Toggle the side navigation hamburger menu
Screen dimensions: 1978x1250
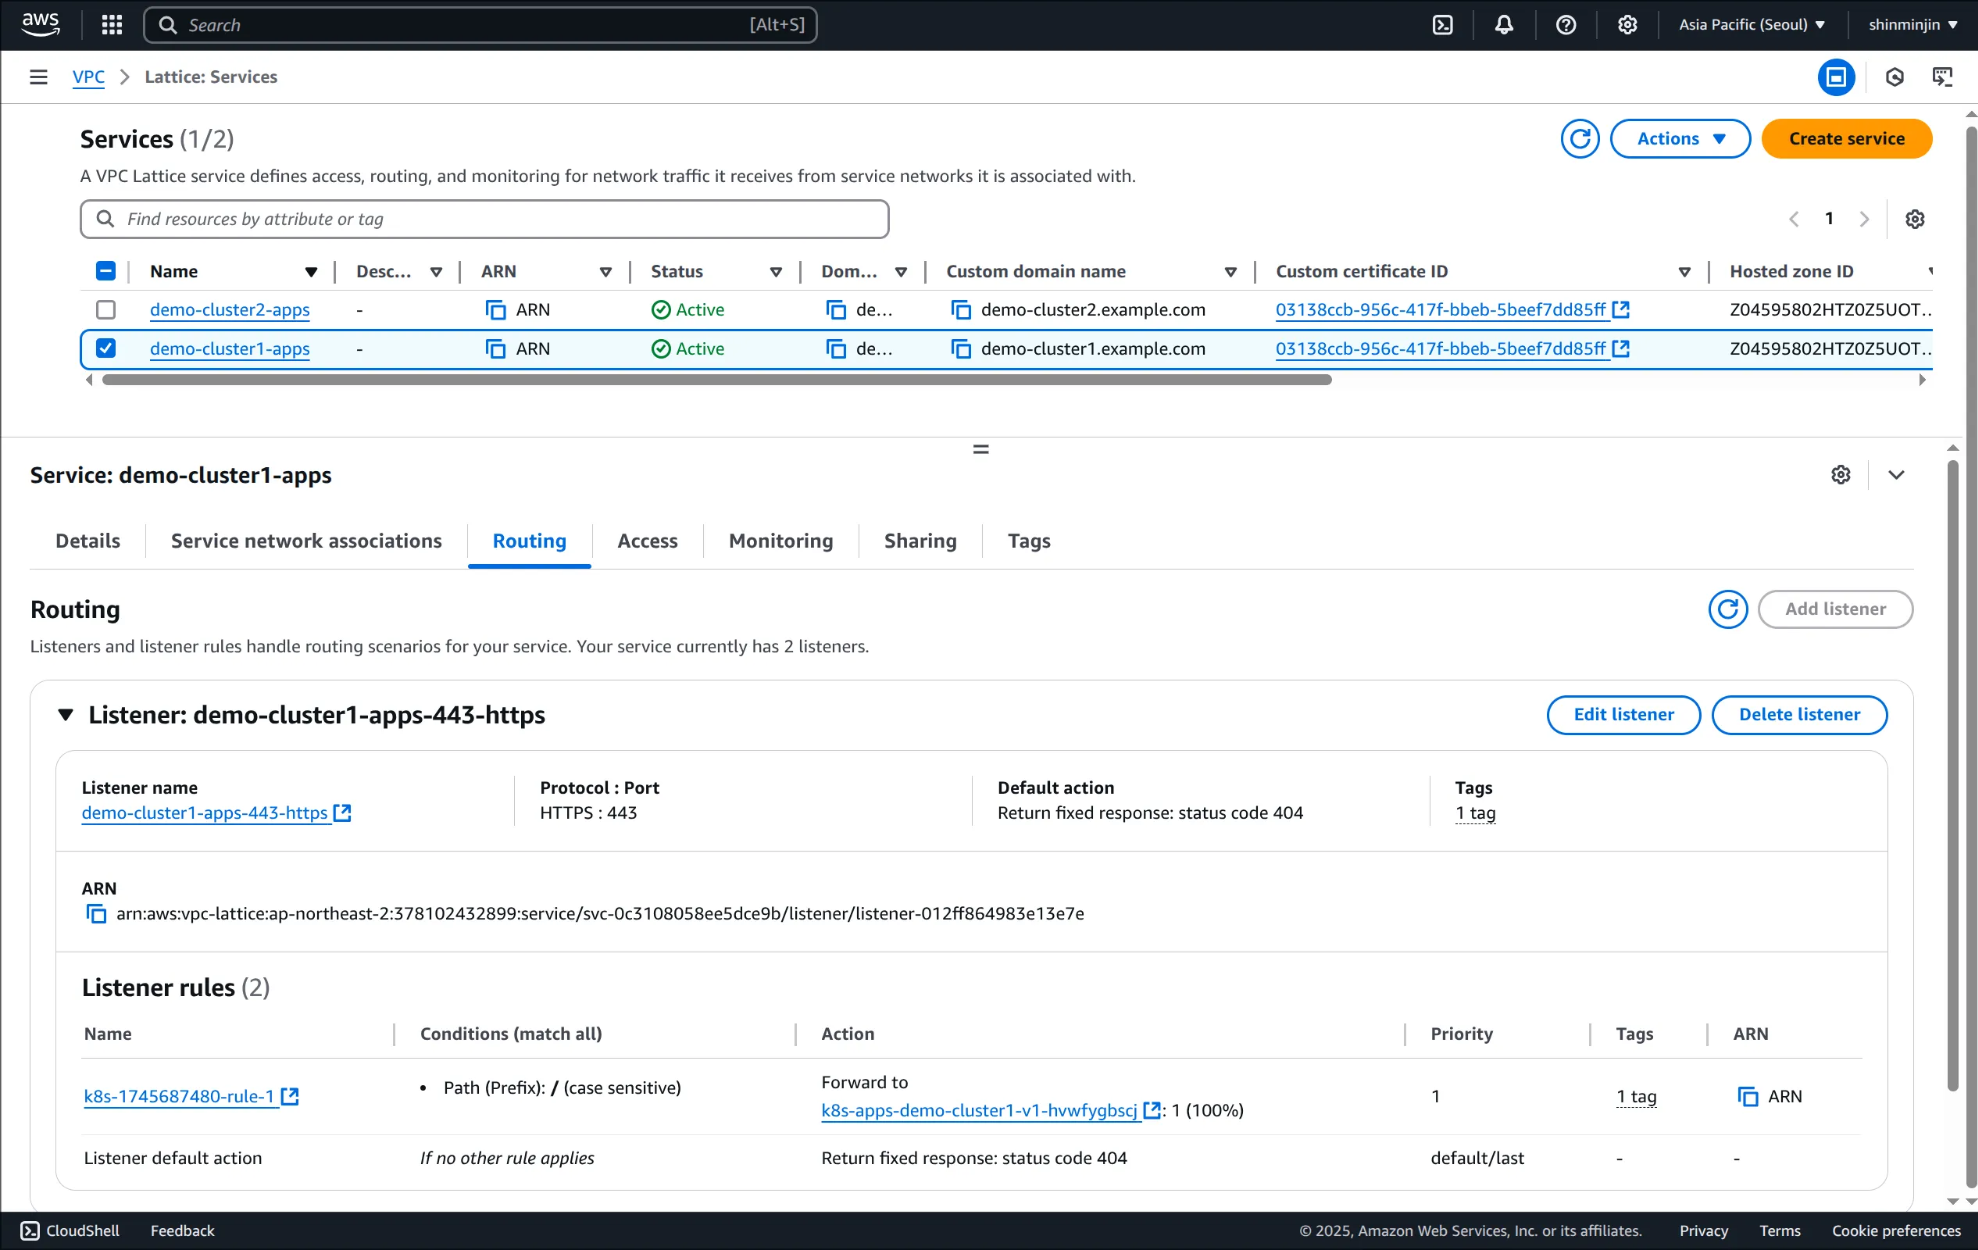(x=39, y=77)
